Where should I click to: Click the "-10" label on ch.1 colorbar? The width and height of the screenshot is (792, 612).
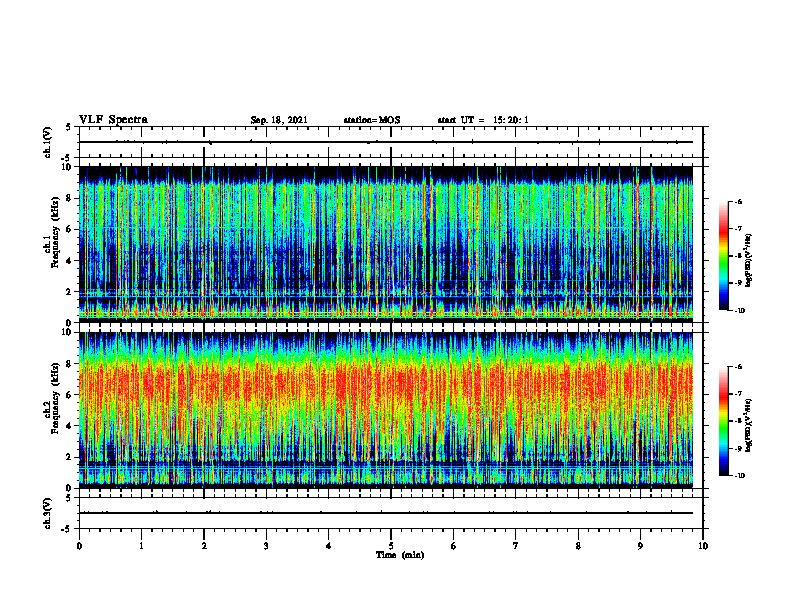pyautogui.click(x=739, y=311)
